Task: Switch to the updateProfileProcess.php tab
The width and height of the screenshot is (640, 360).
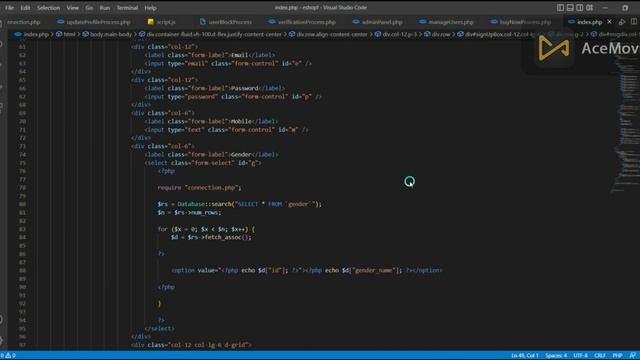Action: 94,22
